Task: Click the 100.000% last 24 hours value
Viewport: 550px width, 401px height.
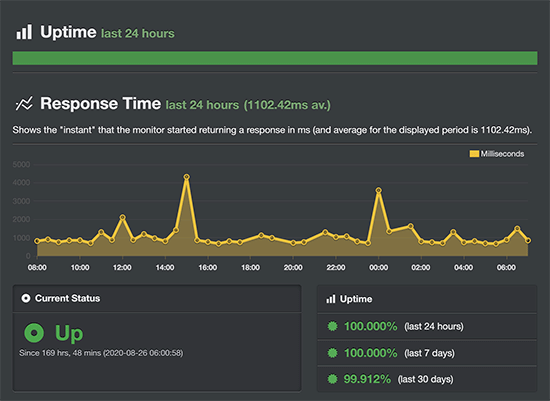Action: pyautogui.click(x=370, y=326)
